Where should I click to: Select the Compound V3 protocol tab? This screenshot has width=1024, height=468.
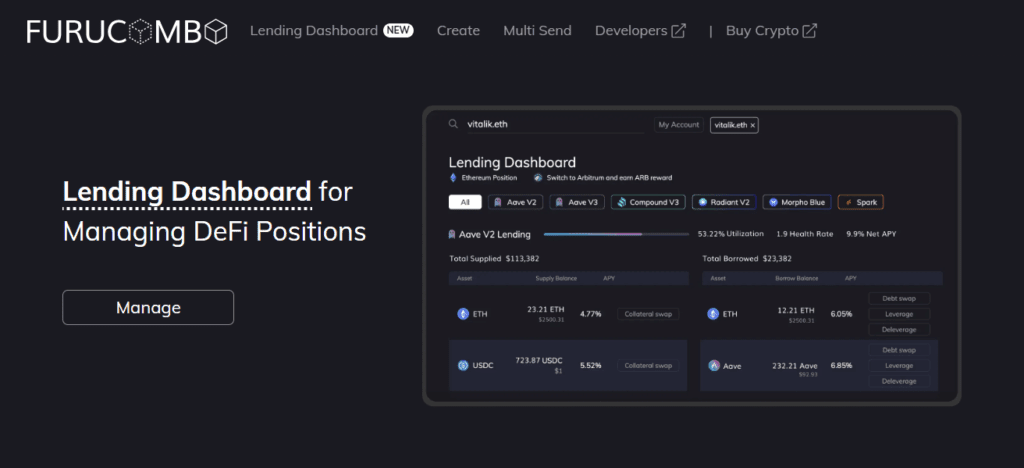point(647,202)
